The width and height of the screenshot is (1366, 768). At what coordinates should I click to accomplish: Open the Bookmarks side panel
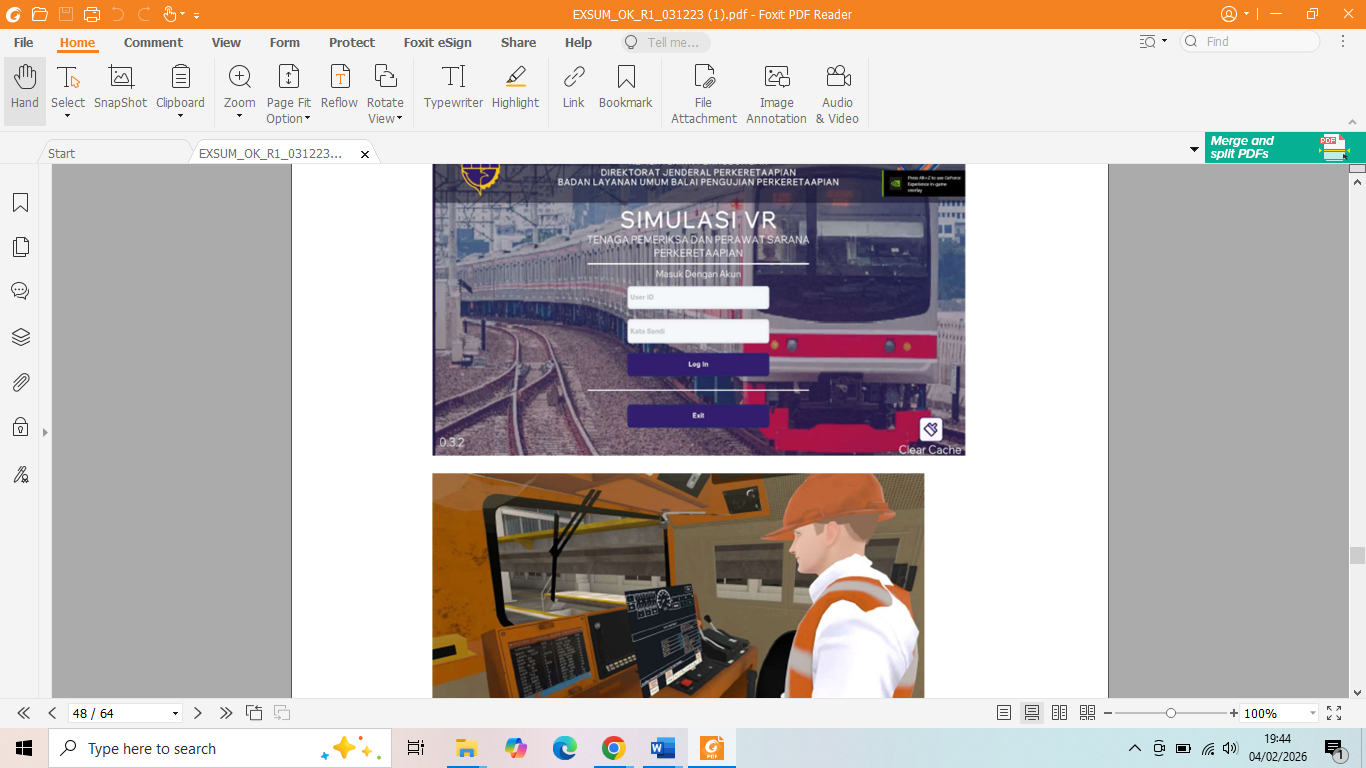(20, 203)
